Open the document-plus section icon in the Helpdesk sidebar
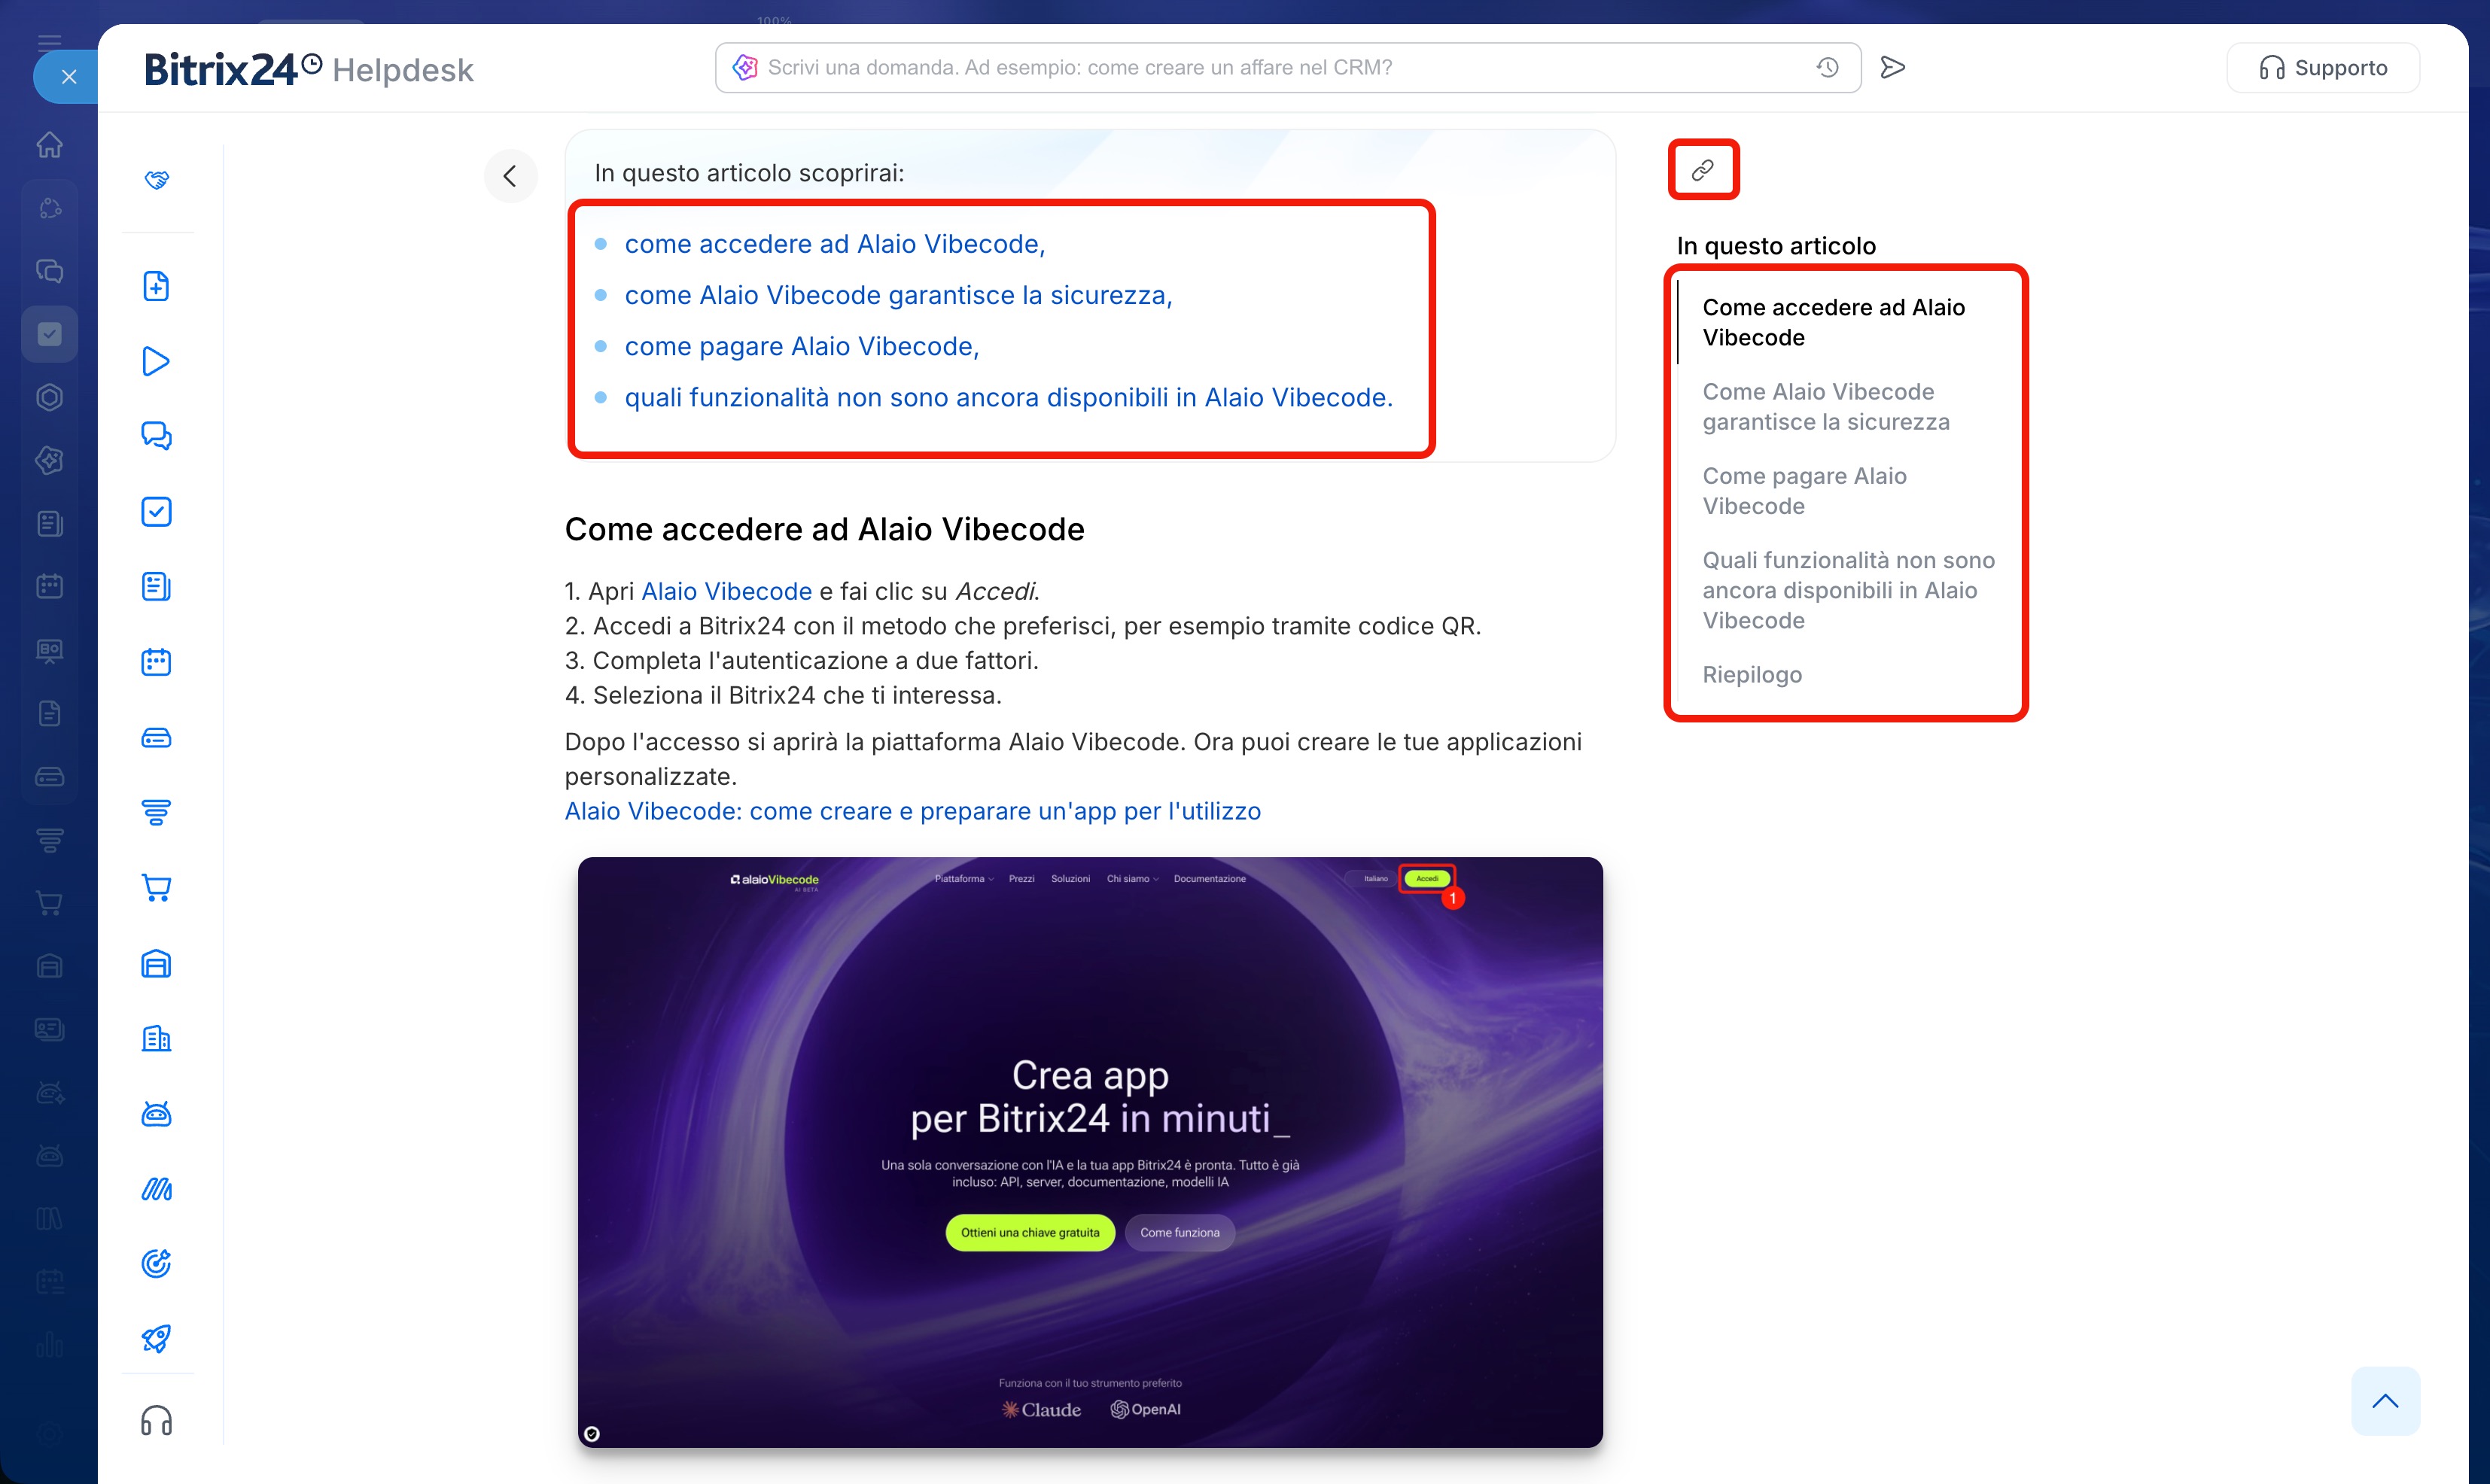Viewport: 2490px width, 1484px height. tap(157, 286)
